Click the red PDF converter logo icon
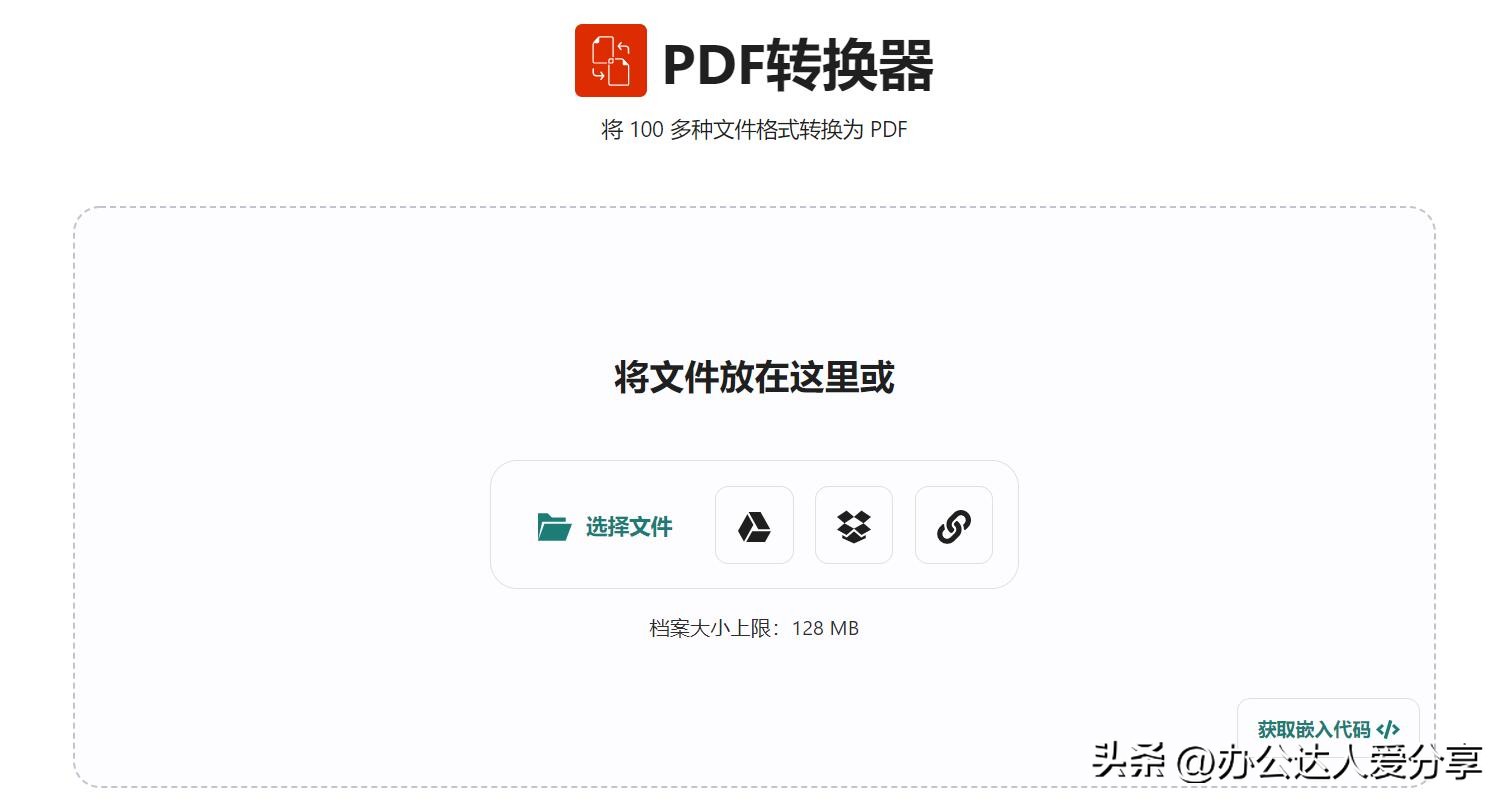Screen dimensions: 1507x804 point(610,61)
